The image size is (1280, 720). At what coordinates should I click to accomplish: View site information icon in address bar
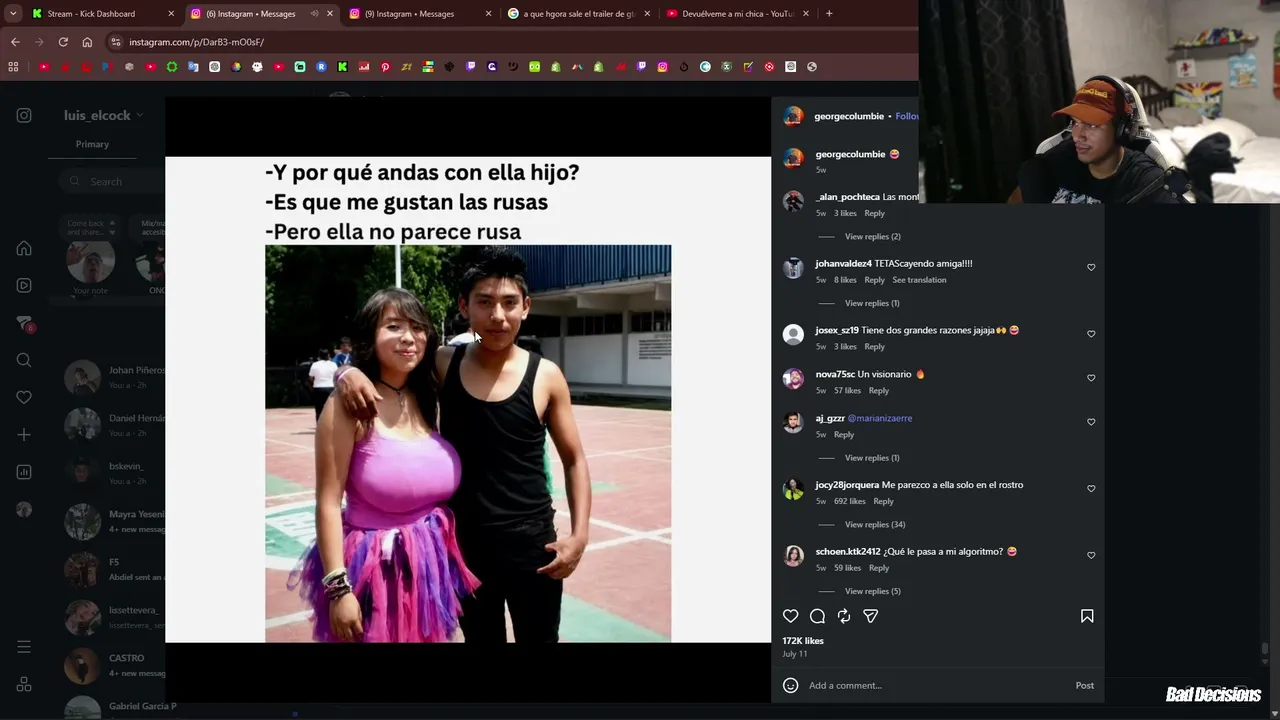tap(116, 42)
